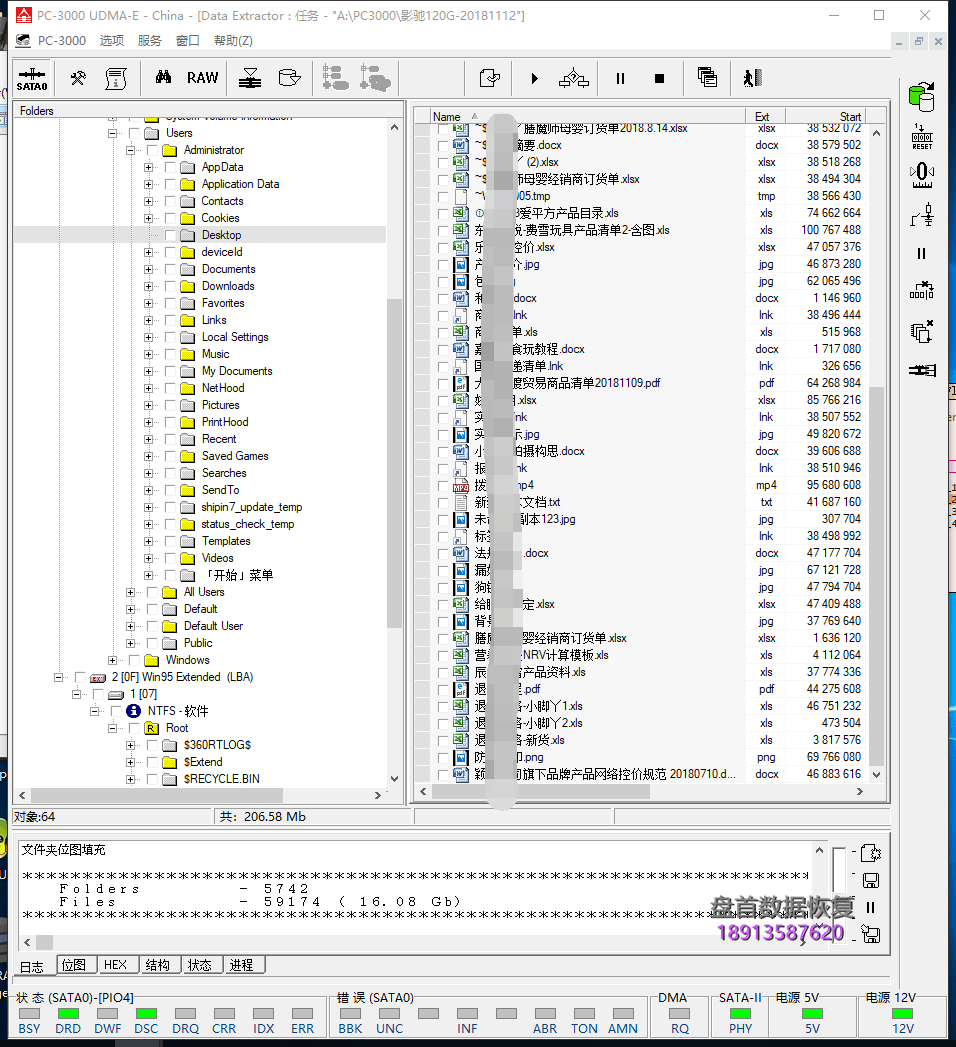Click the drive ID passport icon
This screenshot has width=956, height=1047.
(x=116, y=78)
